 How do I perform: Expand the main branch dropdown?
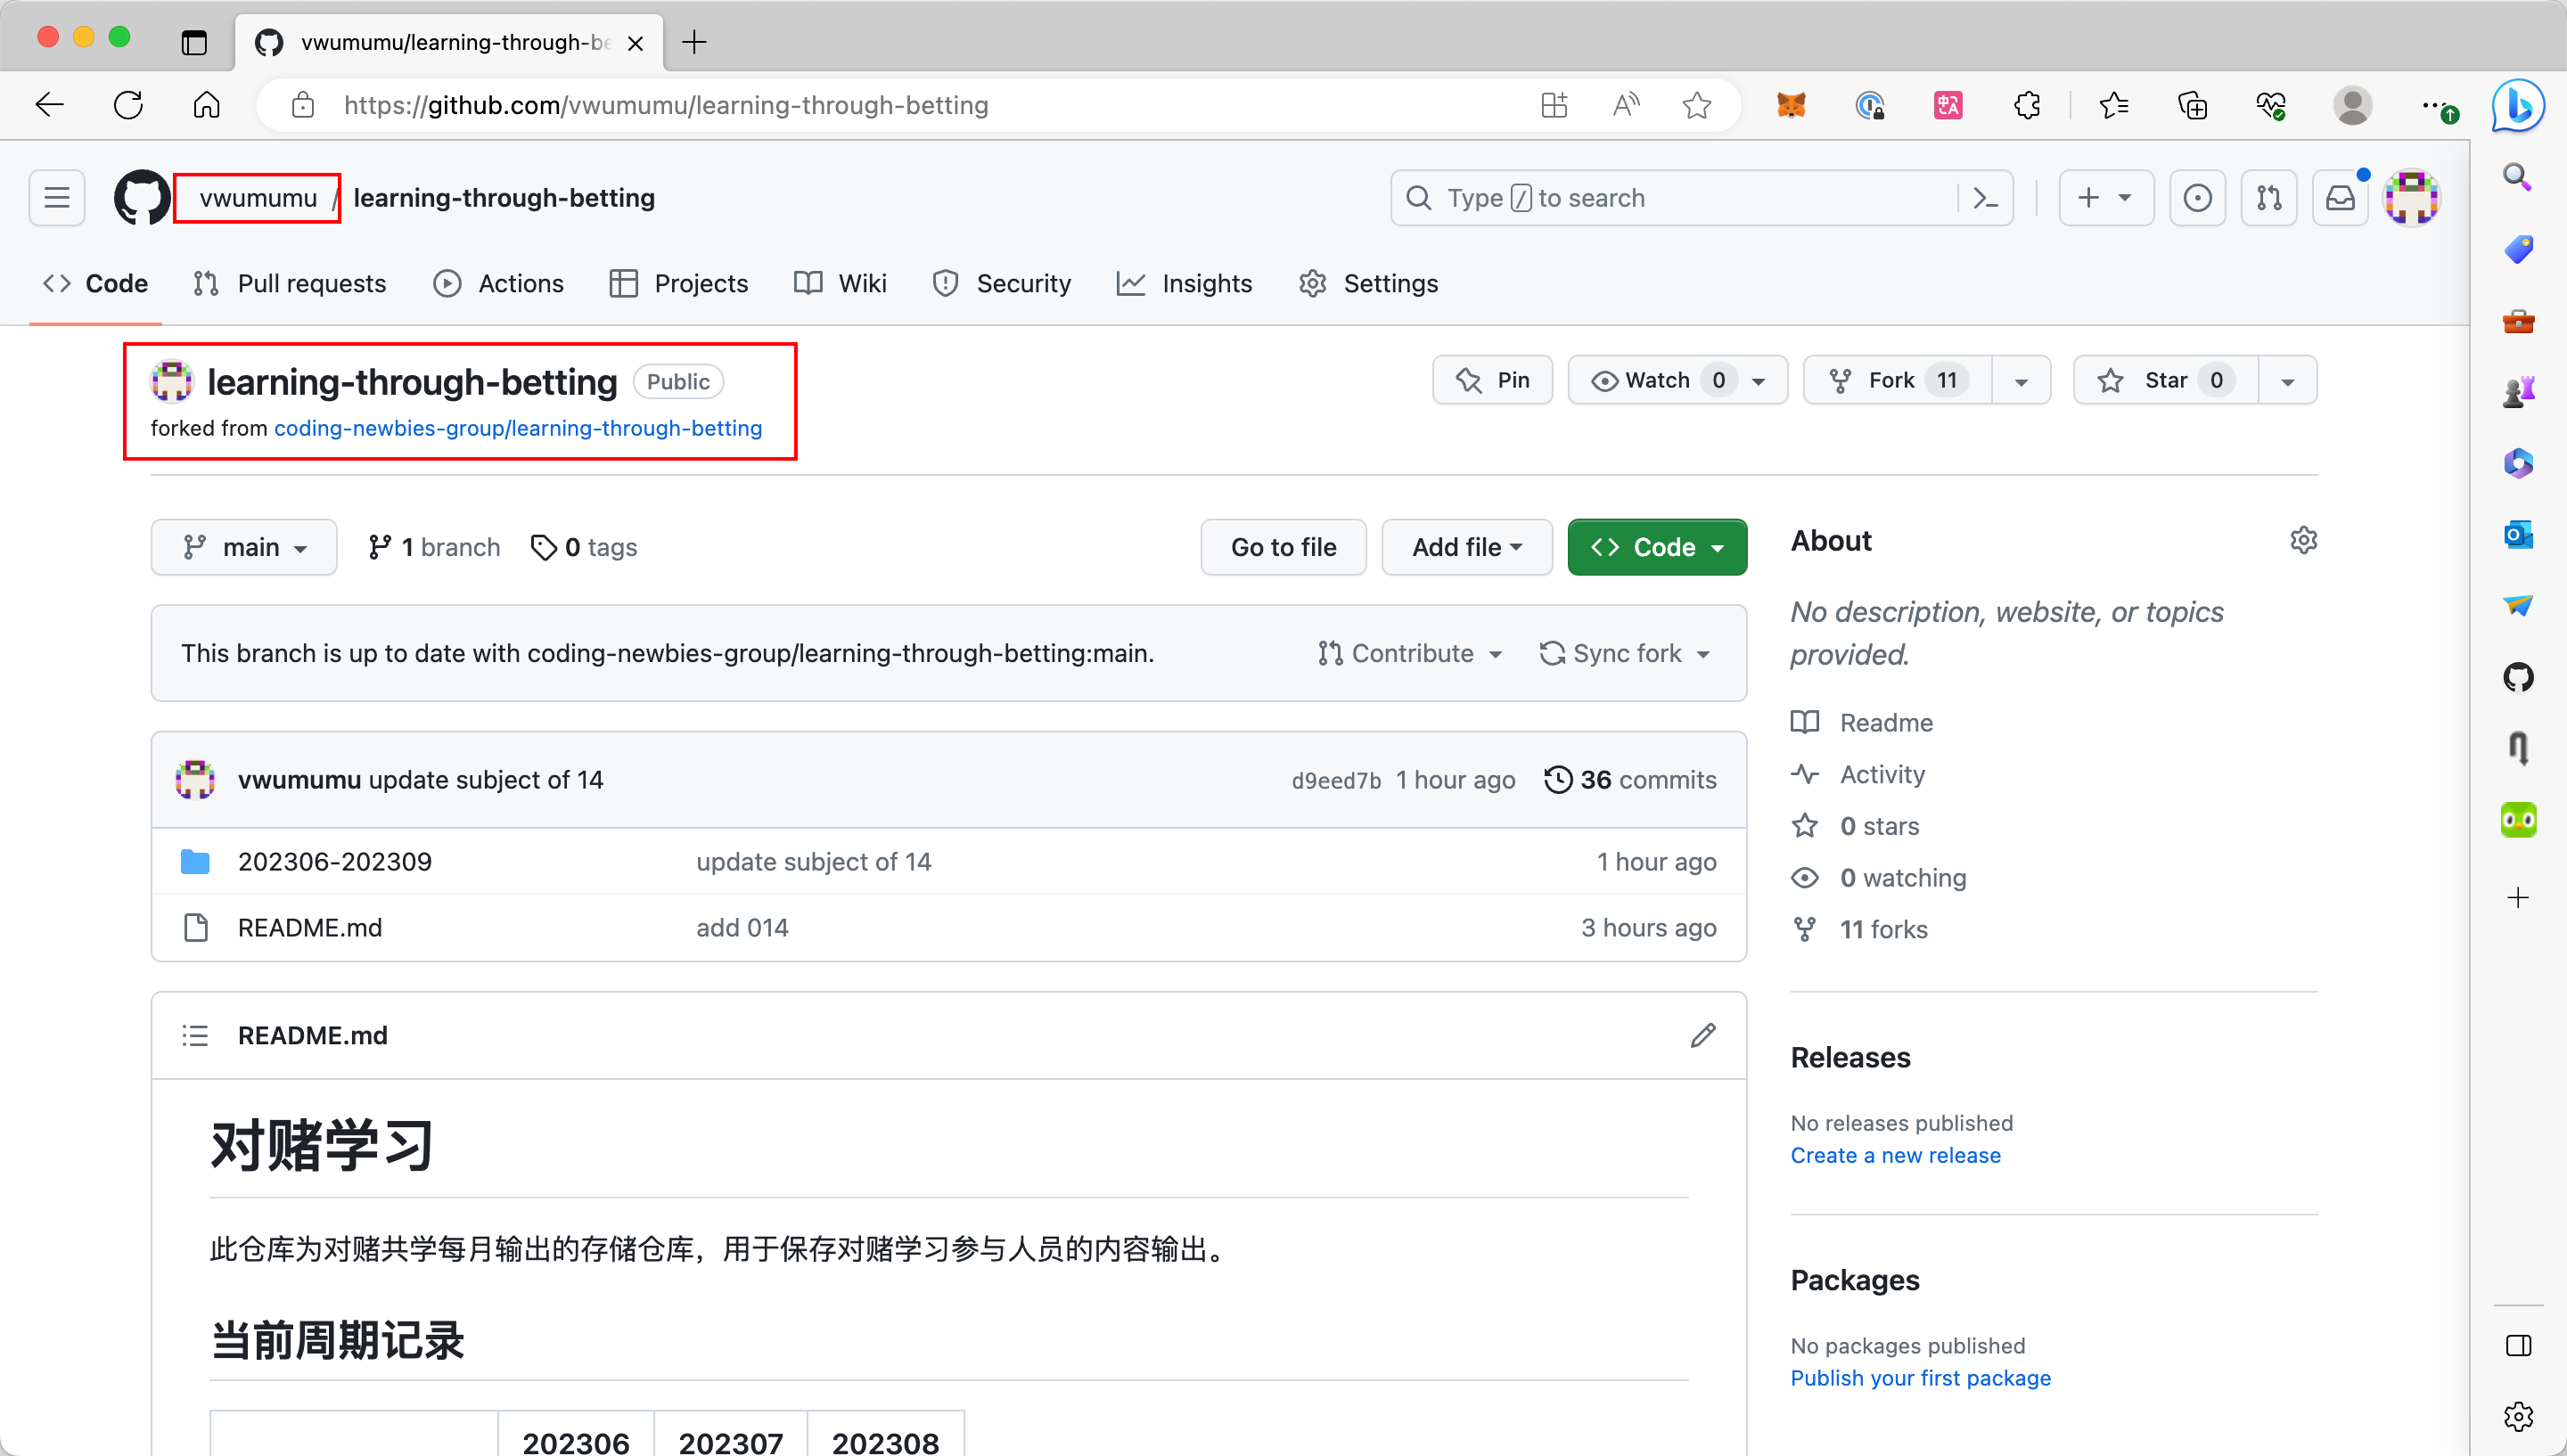[244, 547]
